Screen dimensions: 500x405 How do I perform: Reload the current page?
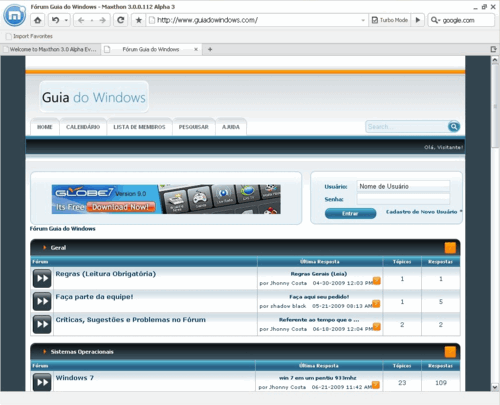pyautogui.click(x=121, y=20)
